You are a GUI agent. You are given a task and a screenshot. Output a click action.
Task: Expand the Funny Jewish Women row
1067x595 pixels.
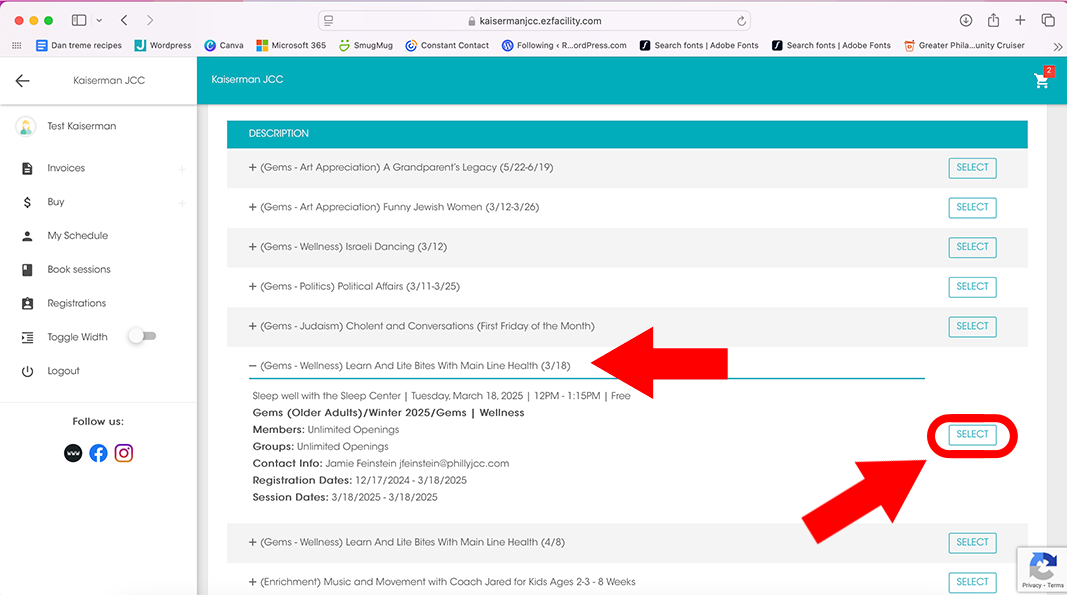click(253, 207)
